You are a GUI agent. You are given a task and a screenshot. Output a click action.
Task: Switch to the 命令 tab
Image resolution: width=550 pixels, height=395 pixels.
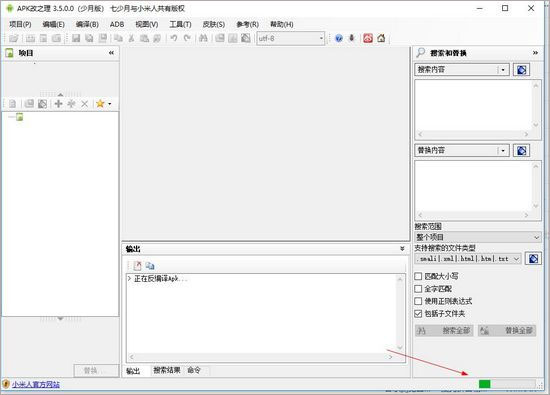pos(194,370)
